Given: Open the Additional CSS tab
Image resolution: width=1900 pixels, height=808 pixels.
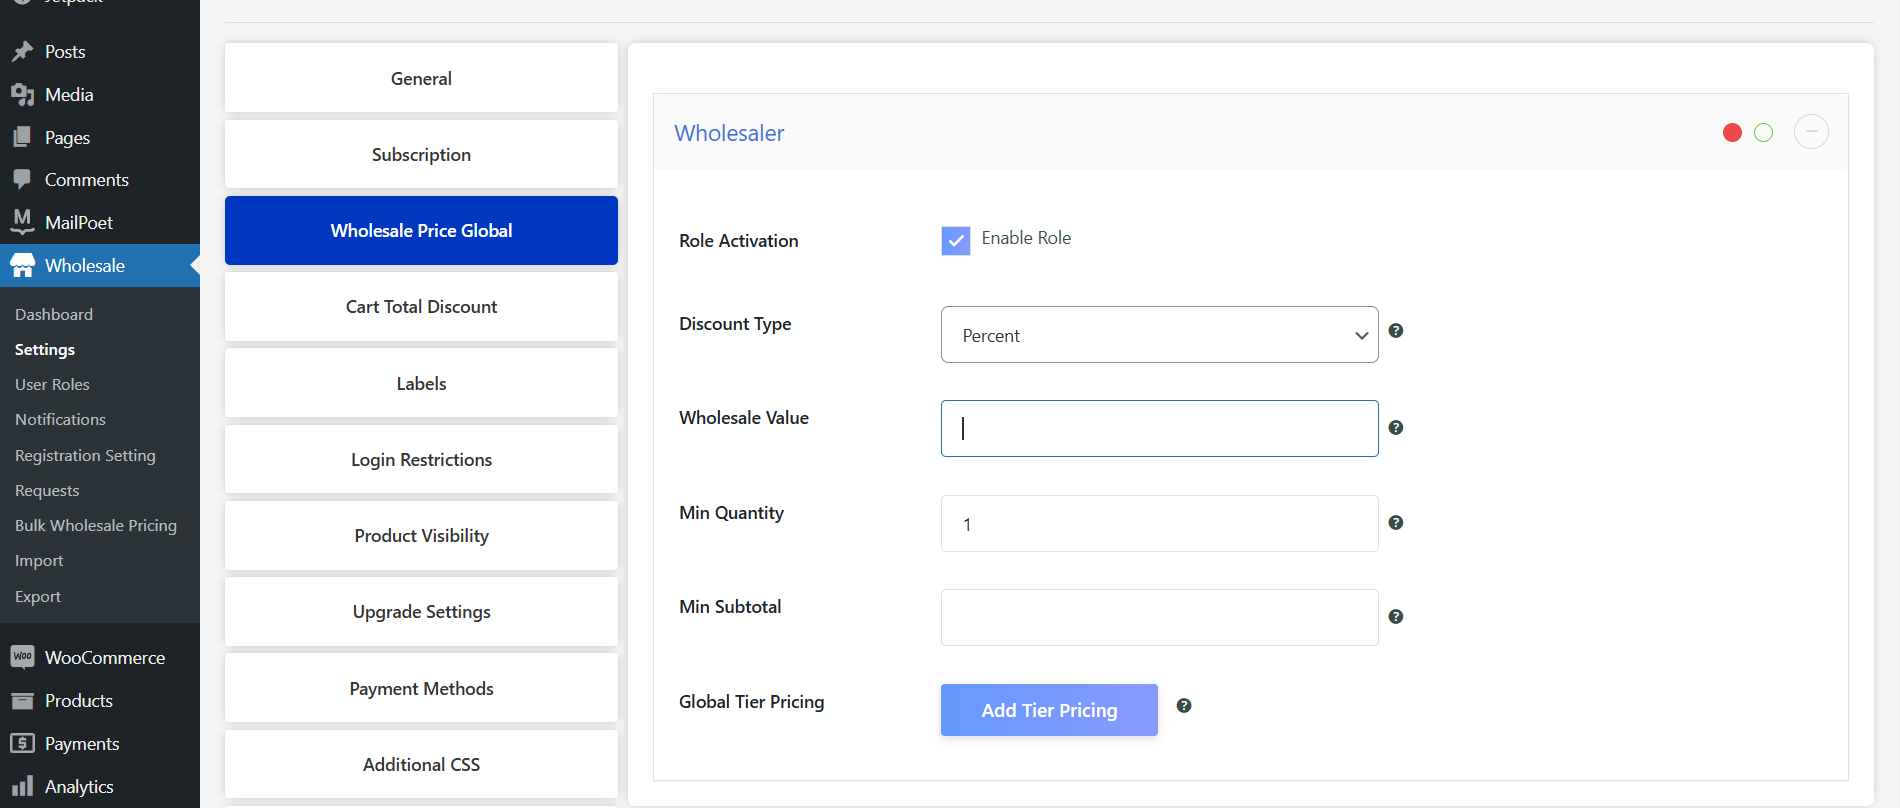Looking at the screenshot, I should 421,764.
